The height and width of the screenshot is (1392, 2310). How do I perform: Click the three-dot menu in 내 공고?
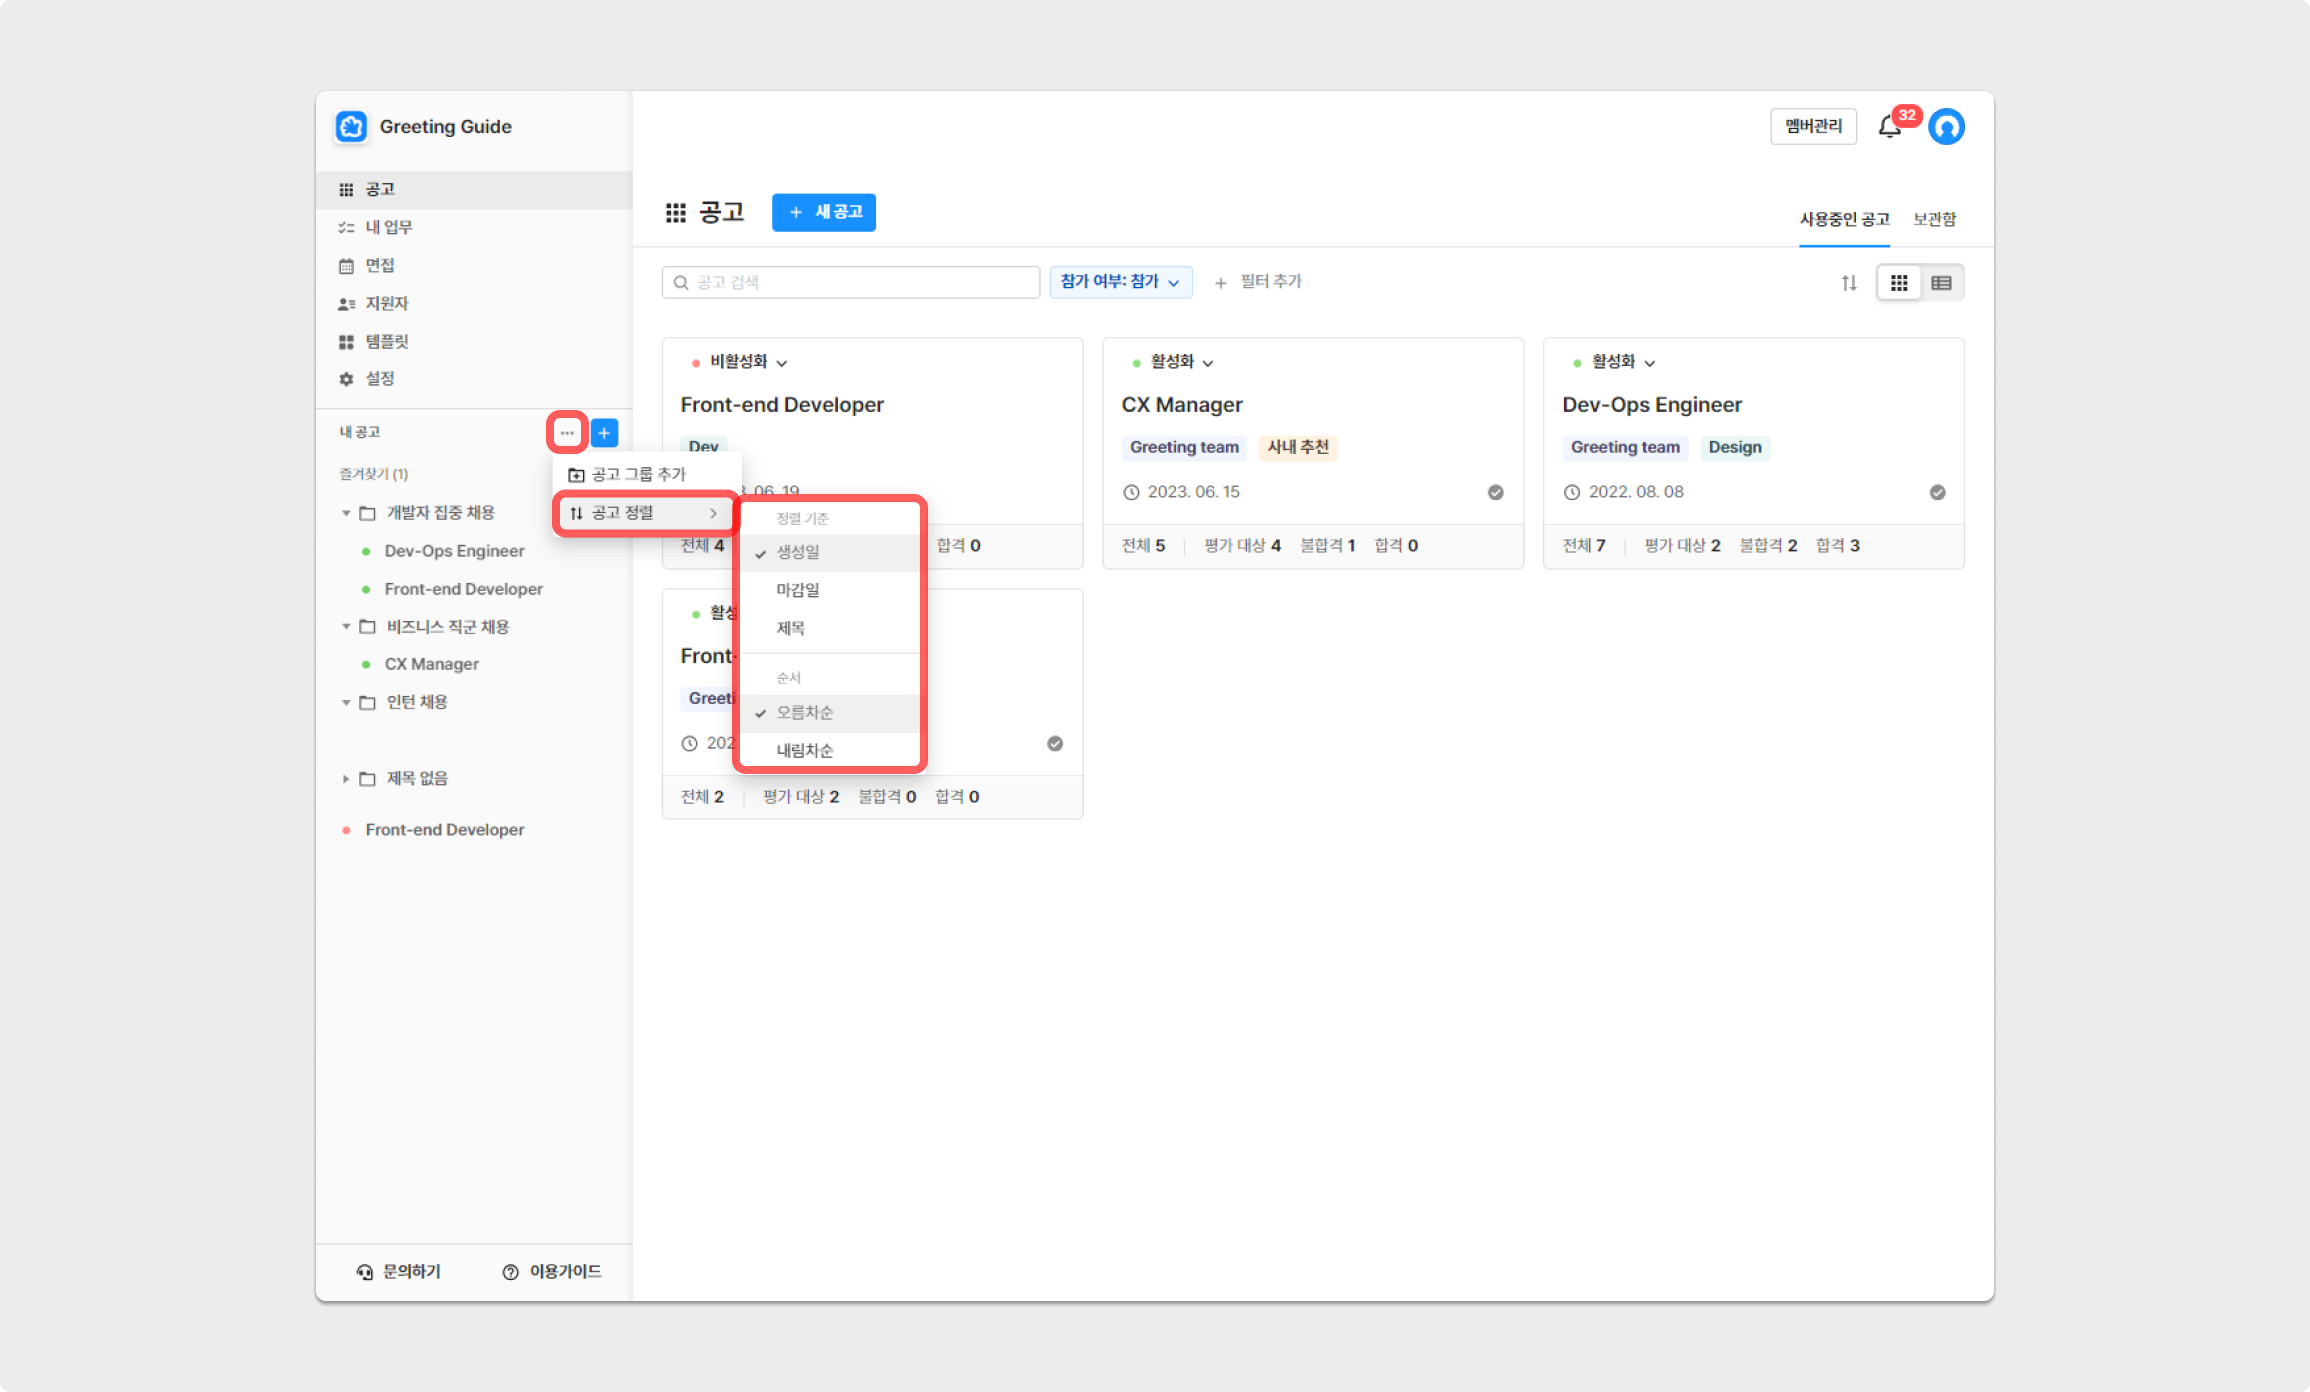(567, 433)
